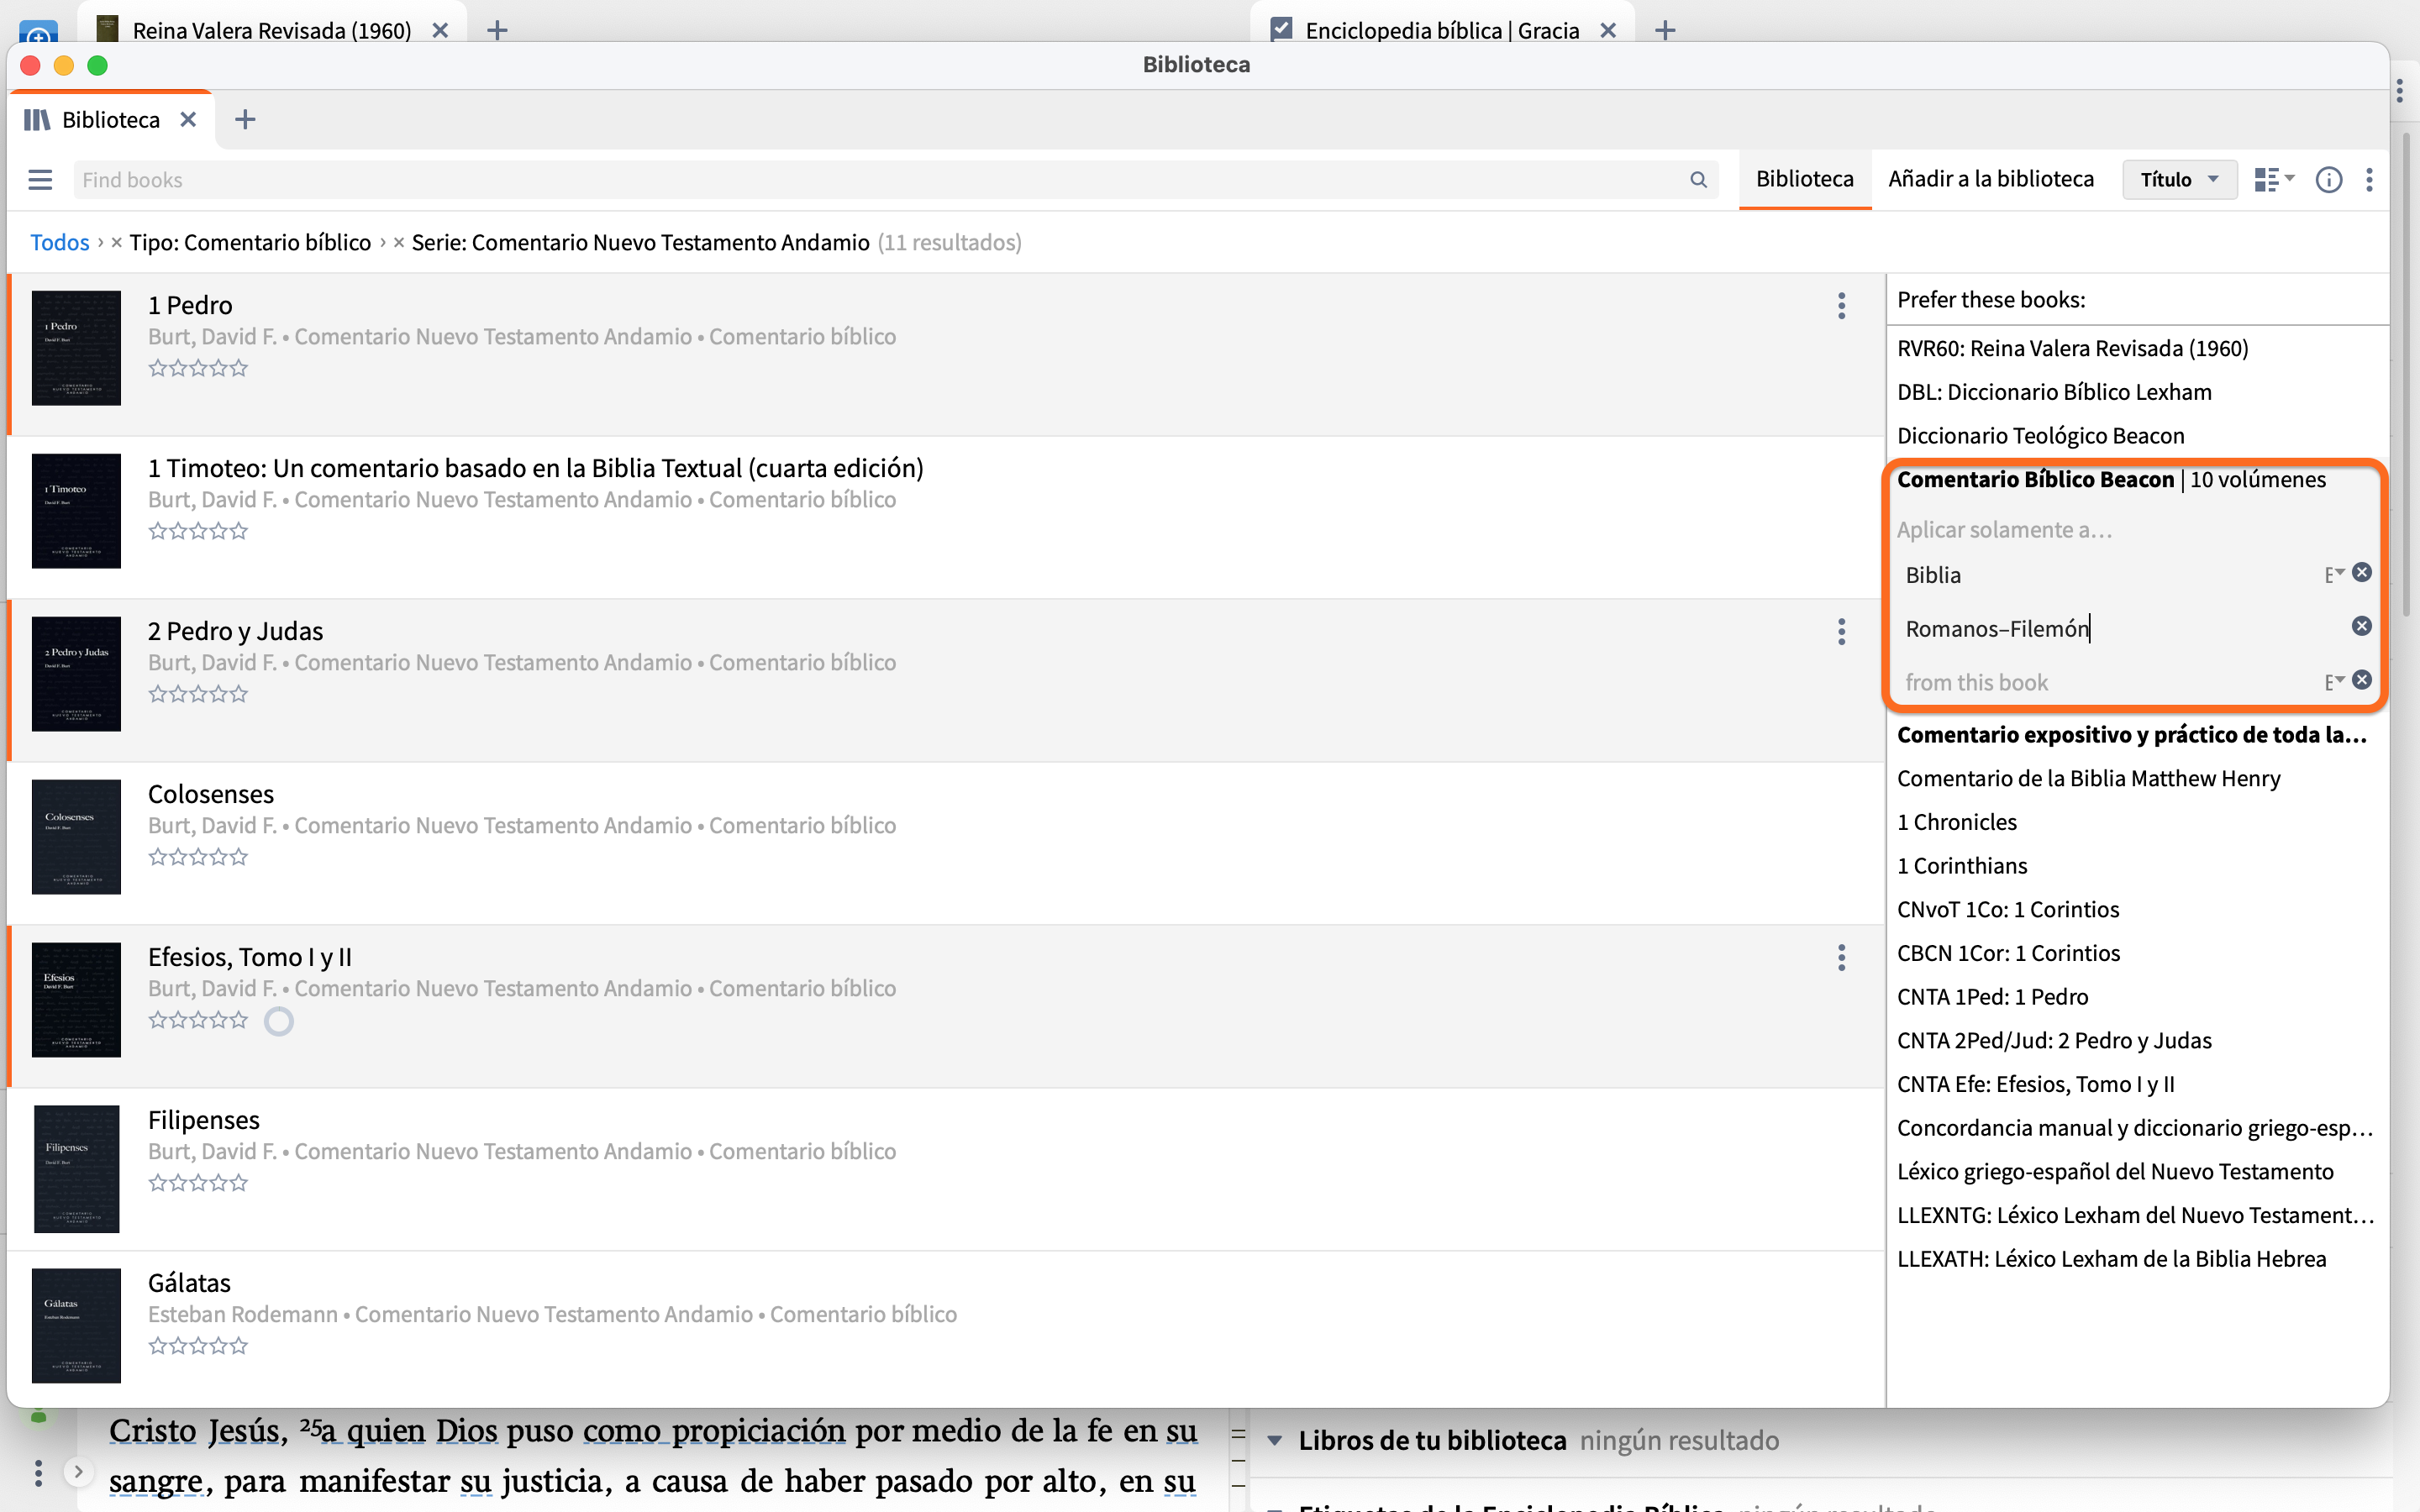This screenshot has height=1512, width=2420.
Task: Open the Biblia data type dropdown
Action: coord(2334,575)
